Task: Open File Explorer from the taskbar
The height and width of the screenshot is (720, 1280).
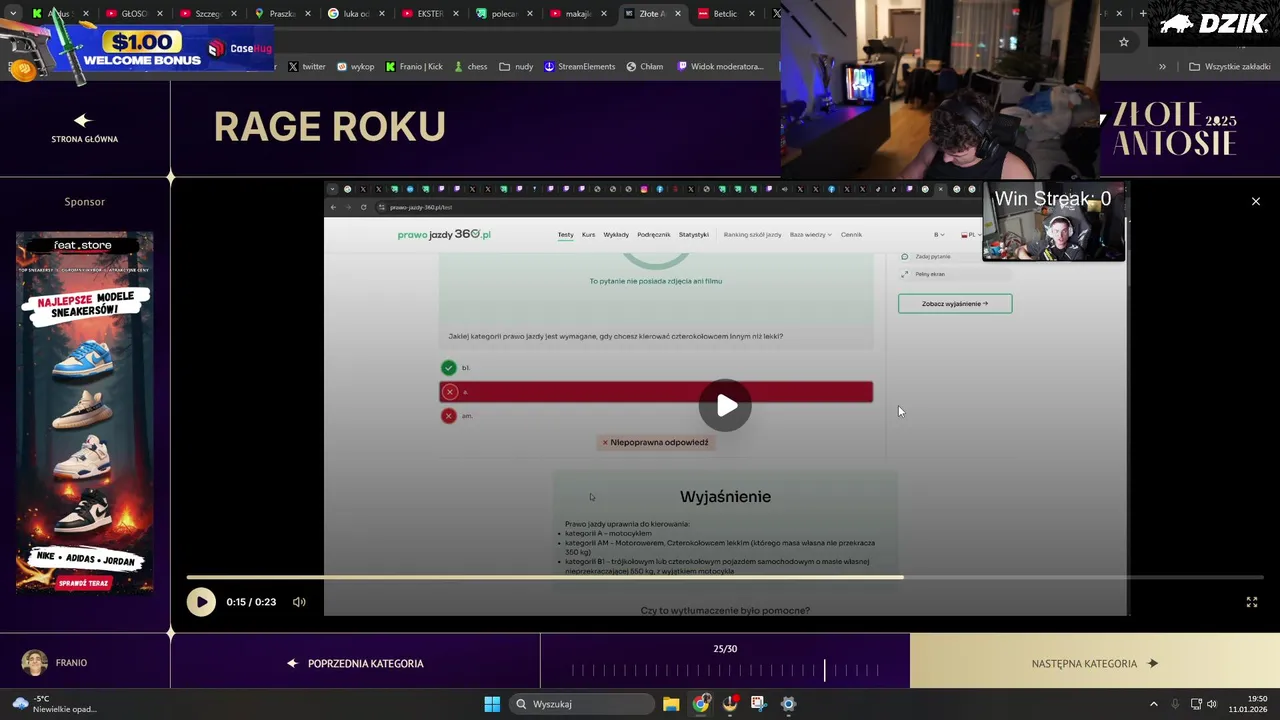Action: tap(671, 704)
